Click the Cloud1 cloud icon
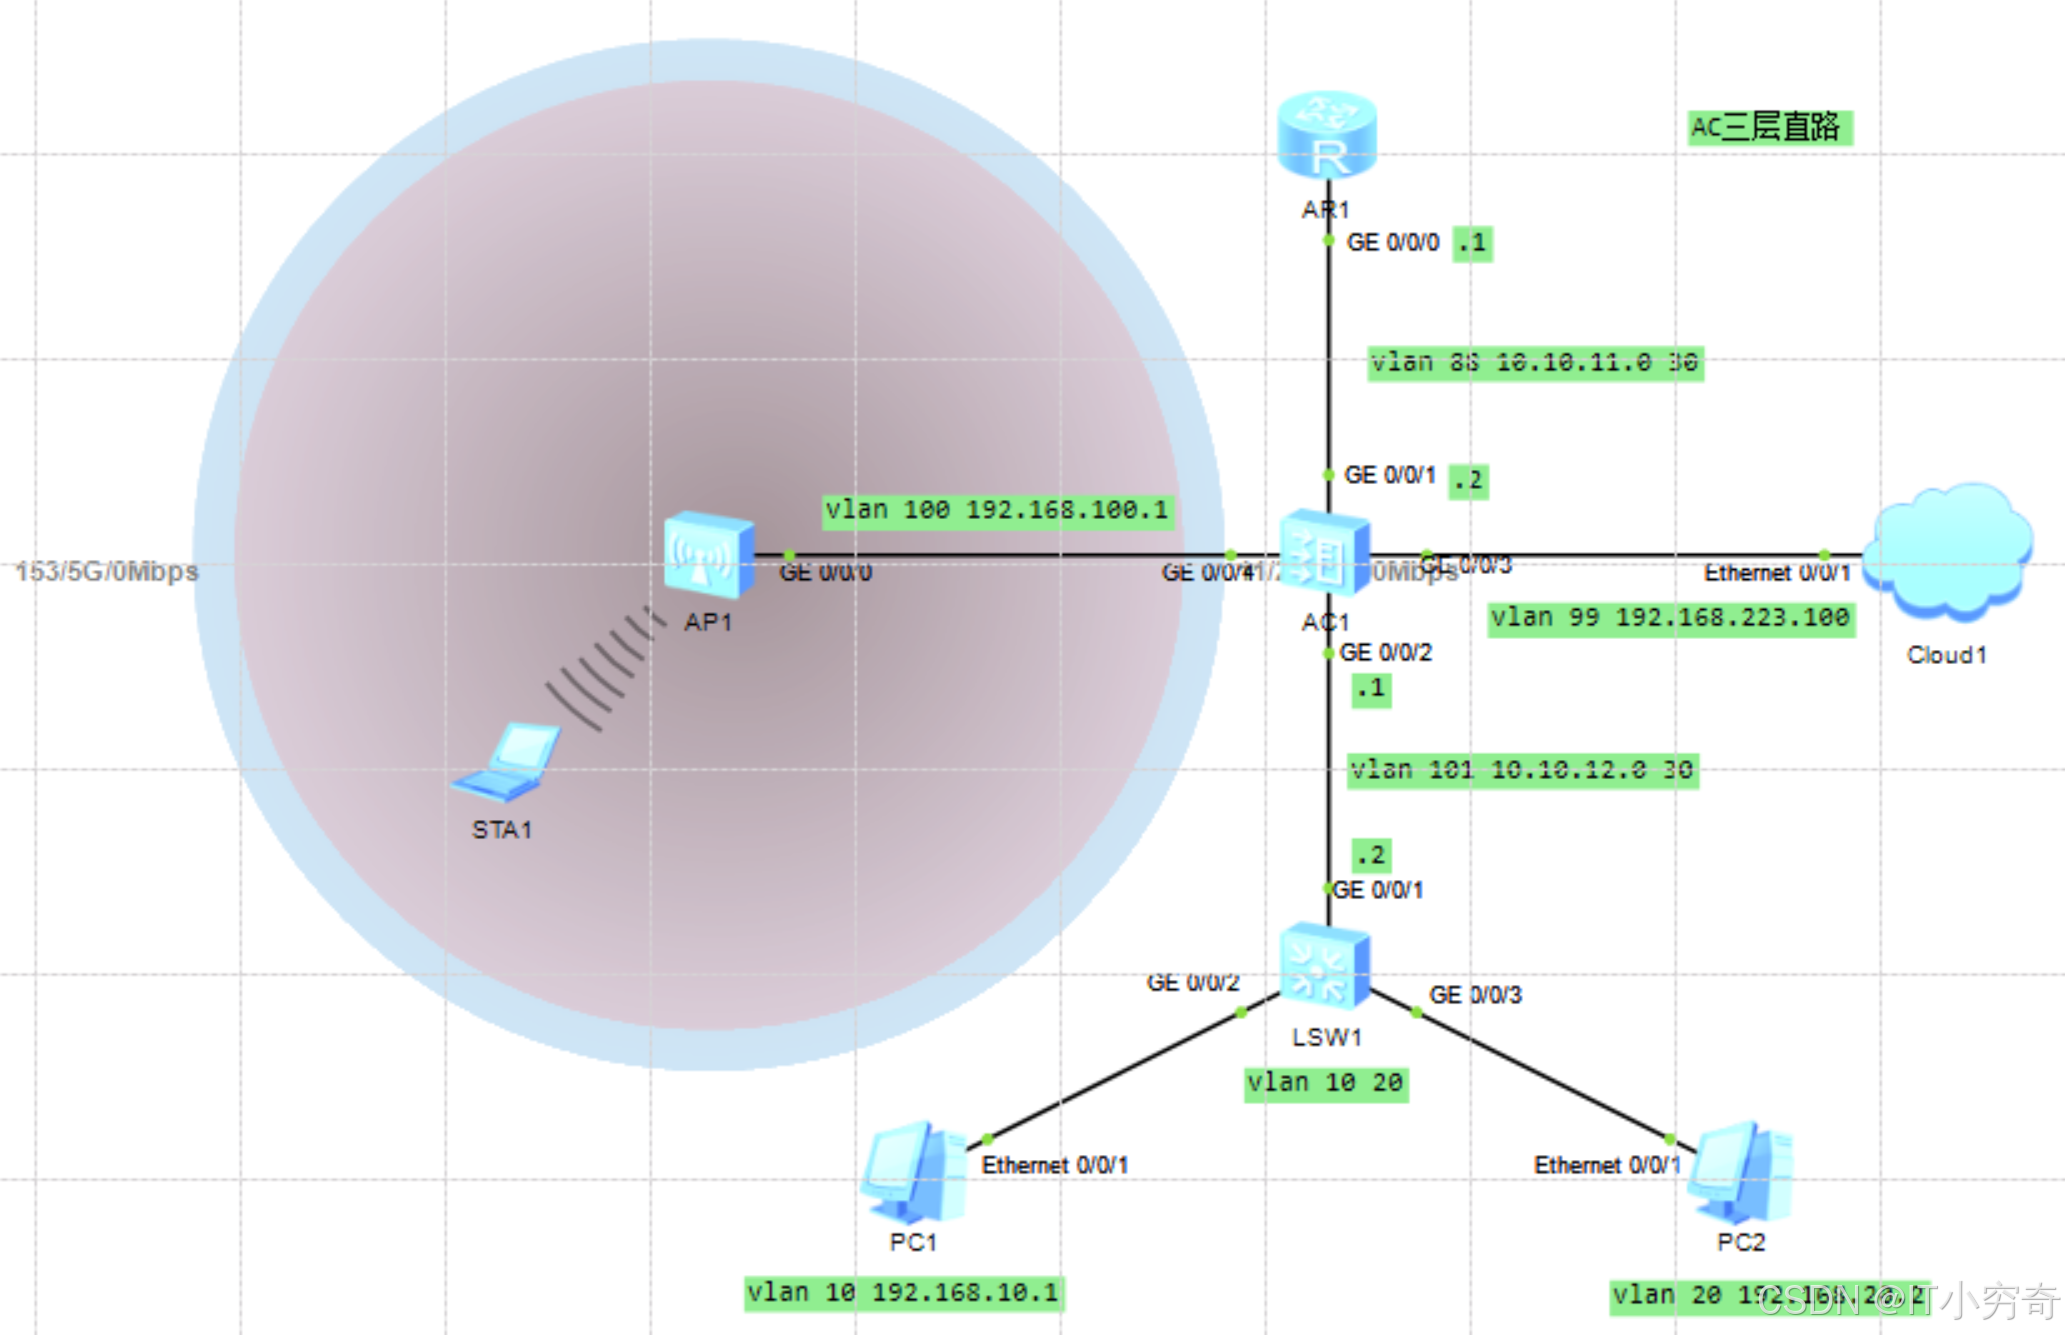Viewport: 2065px width, 1335px height. [x=1947, y=550]
